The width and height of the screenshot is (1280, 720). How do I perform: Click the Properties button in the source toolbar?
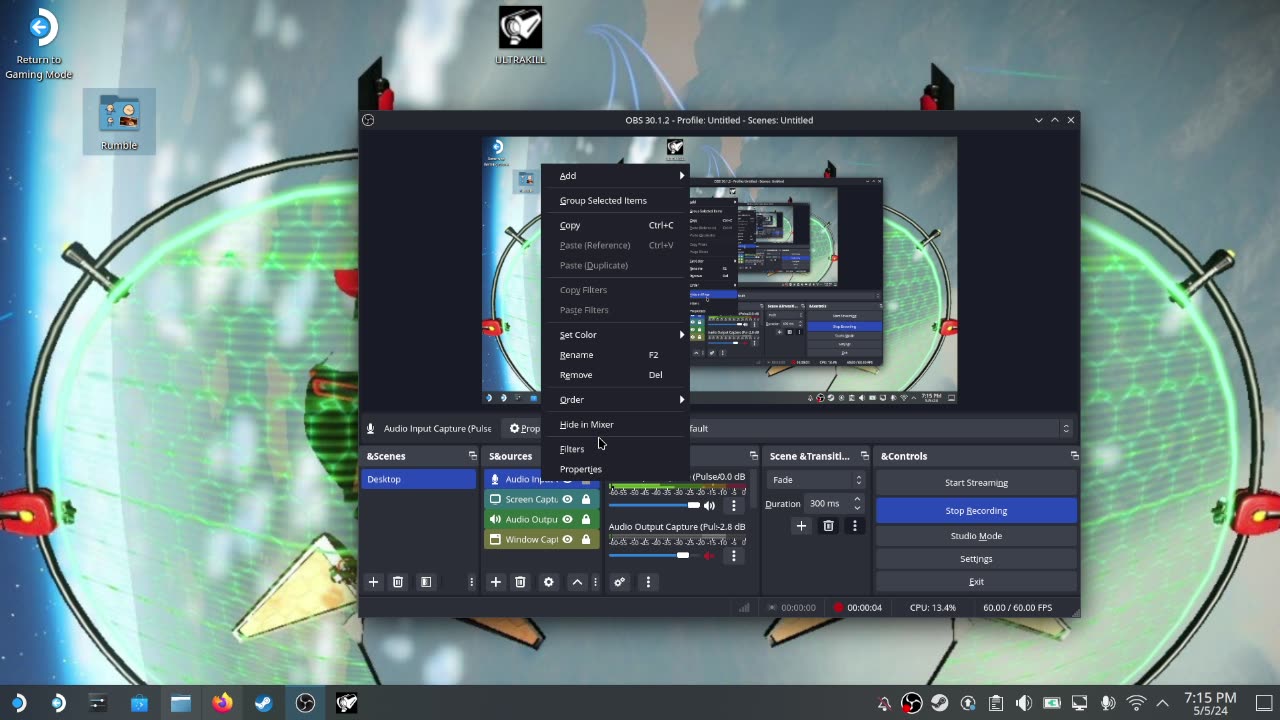click(523, 428)
